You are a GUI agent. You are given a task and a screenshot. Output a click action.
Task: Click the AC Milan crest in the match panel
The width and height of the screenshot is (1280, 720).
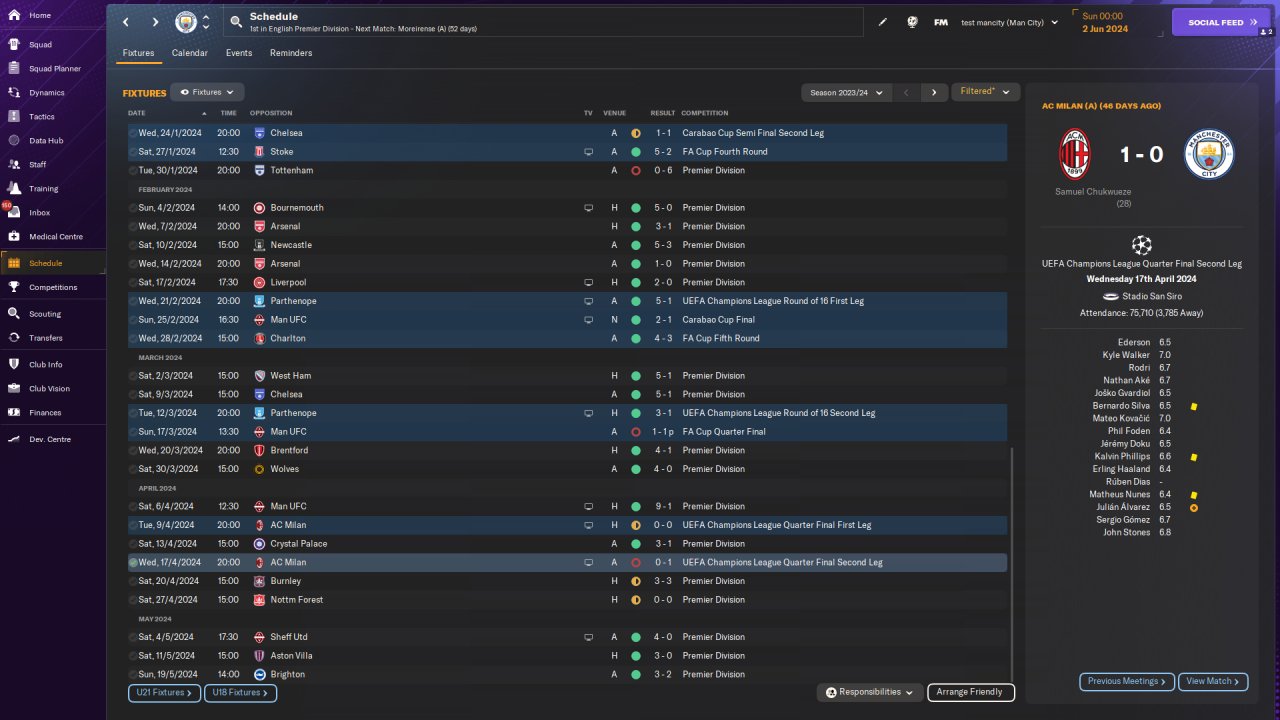1075,154
